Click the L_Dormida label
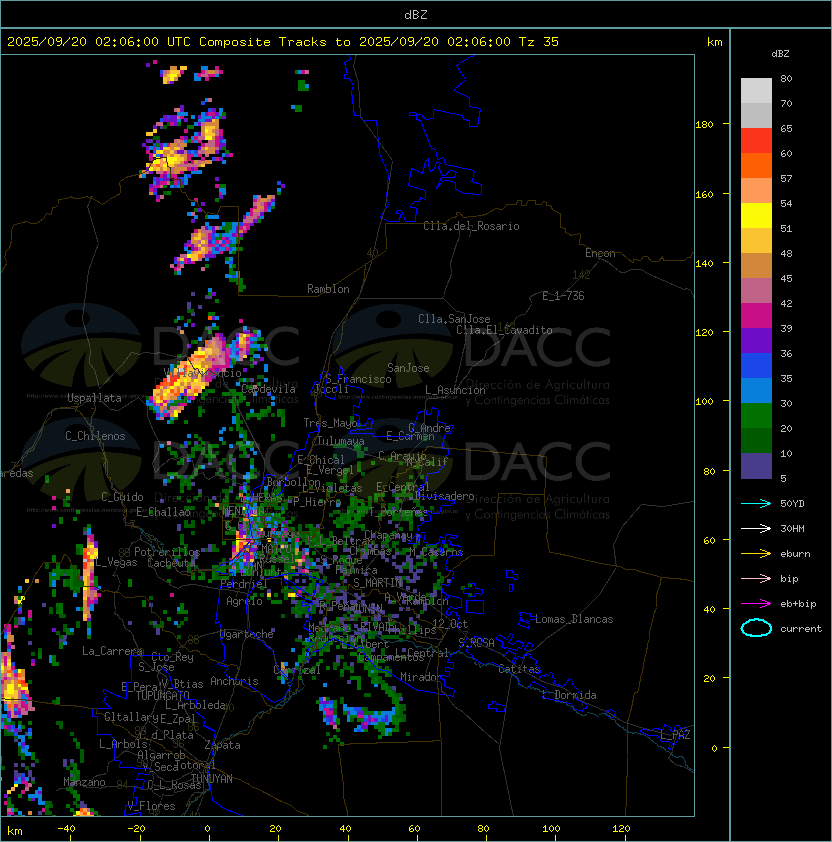Viewport: 832px width, 842px height. point(569,695)
